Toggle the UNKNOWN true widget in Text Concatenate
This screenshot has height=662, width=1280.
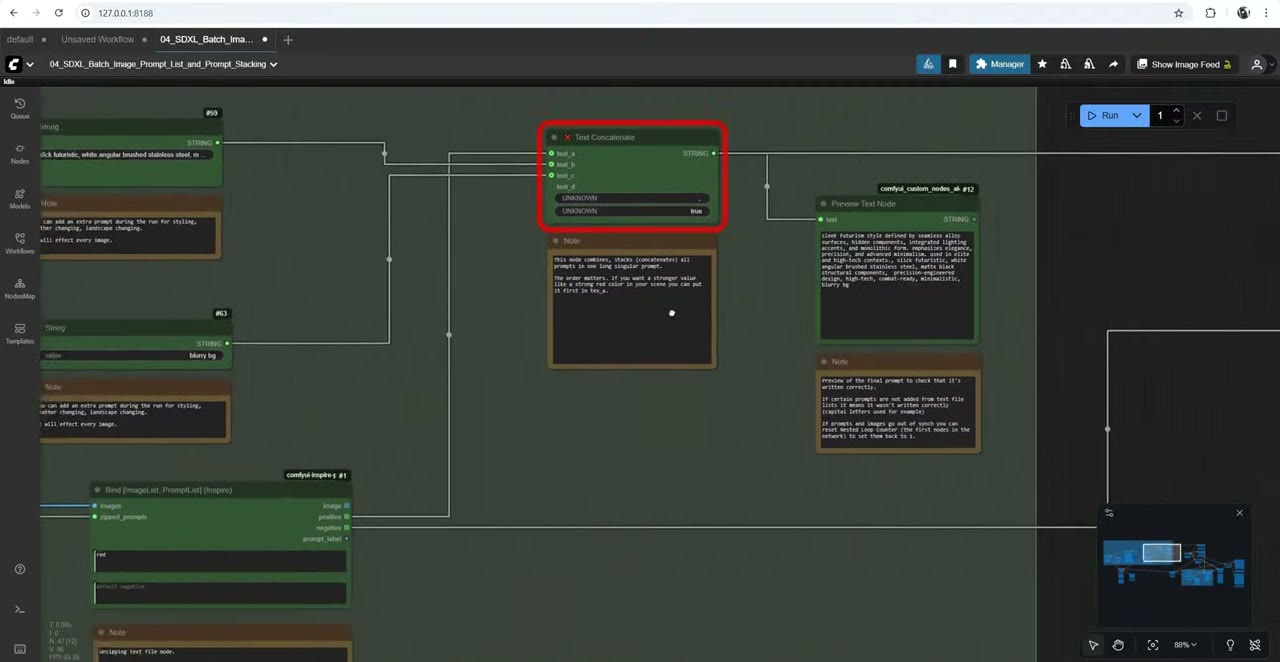(632, 211)
